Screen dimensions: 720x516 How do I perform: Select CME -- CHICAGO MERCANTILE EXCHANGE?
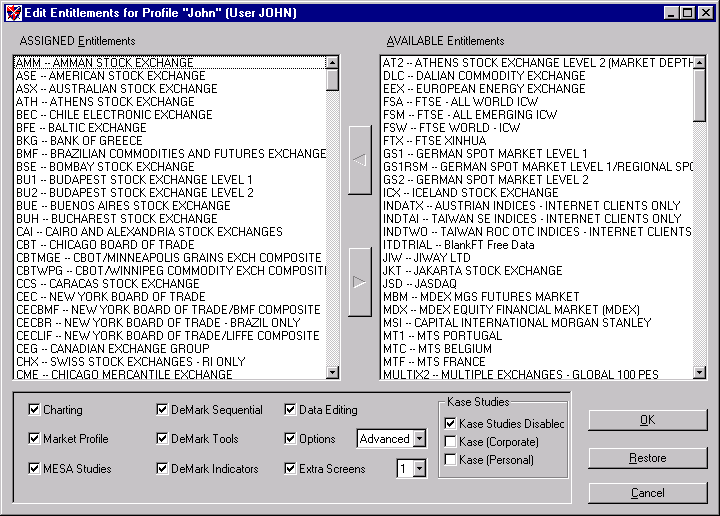[170, 374]
